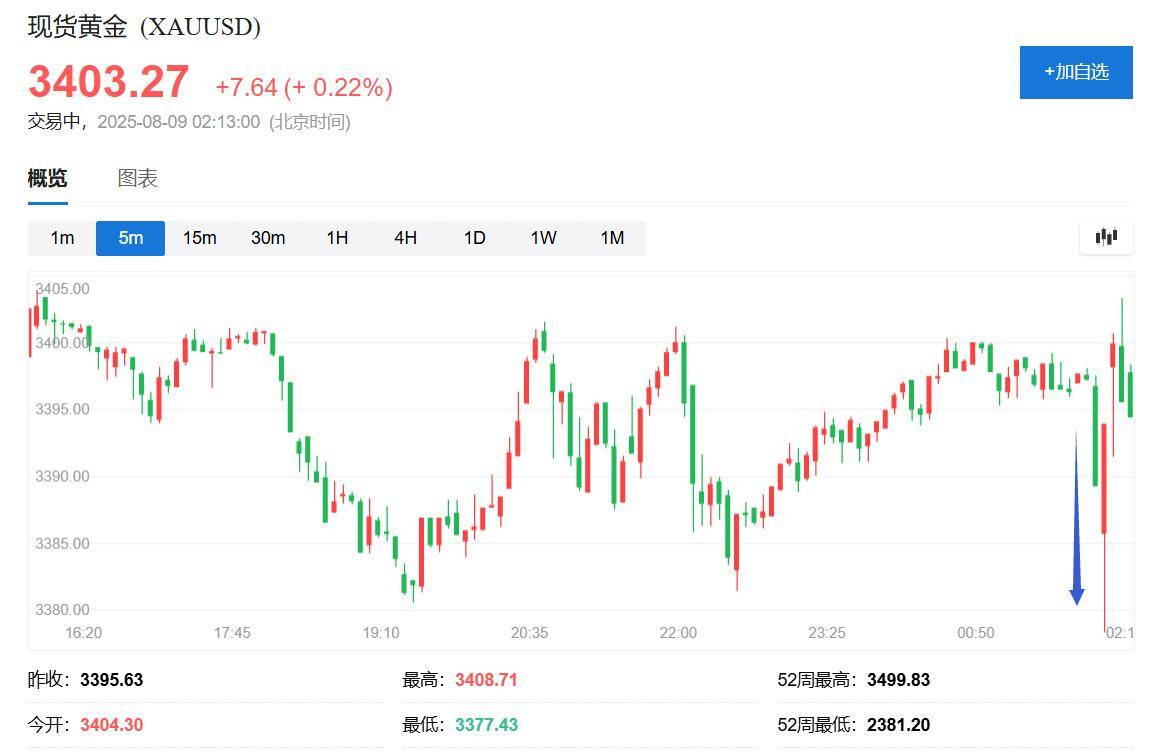Open the 图表 tab
Screen dimensions: 1162x756
(x=138, y=179)
